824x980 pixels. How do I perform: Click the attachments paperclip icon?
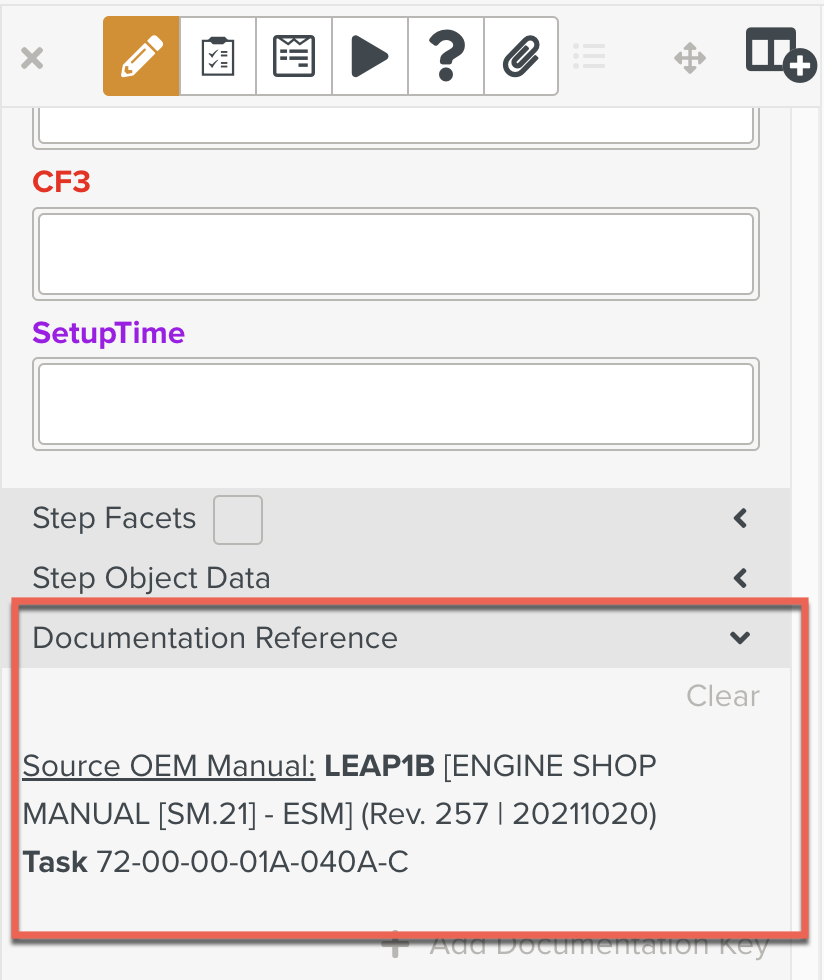click(521, 55)
